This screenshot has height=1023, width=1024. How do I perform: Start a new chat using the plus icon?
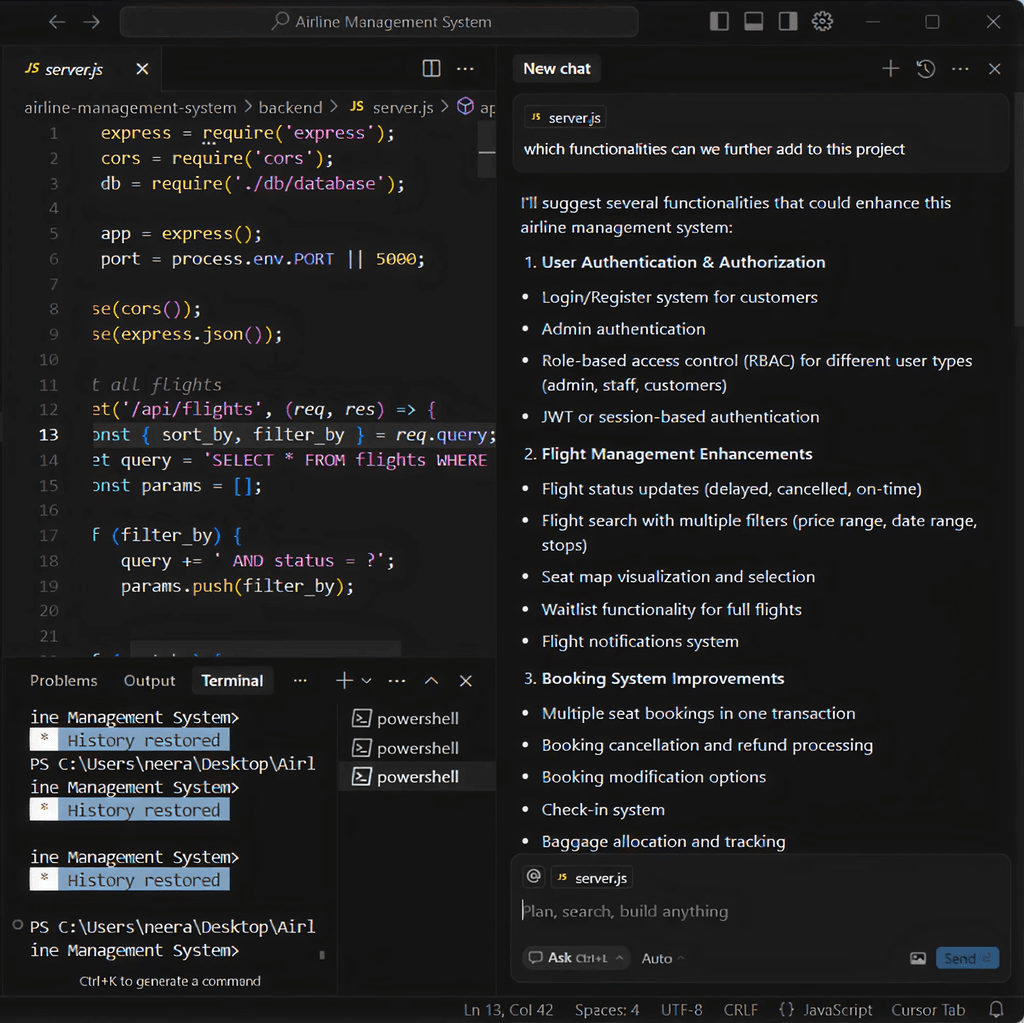pos(890,68)
